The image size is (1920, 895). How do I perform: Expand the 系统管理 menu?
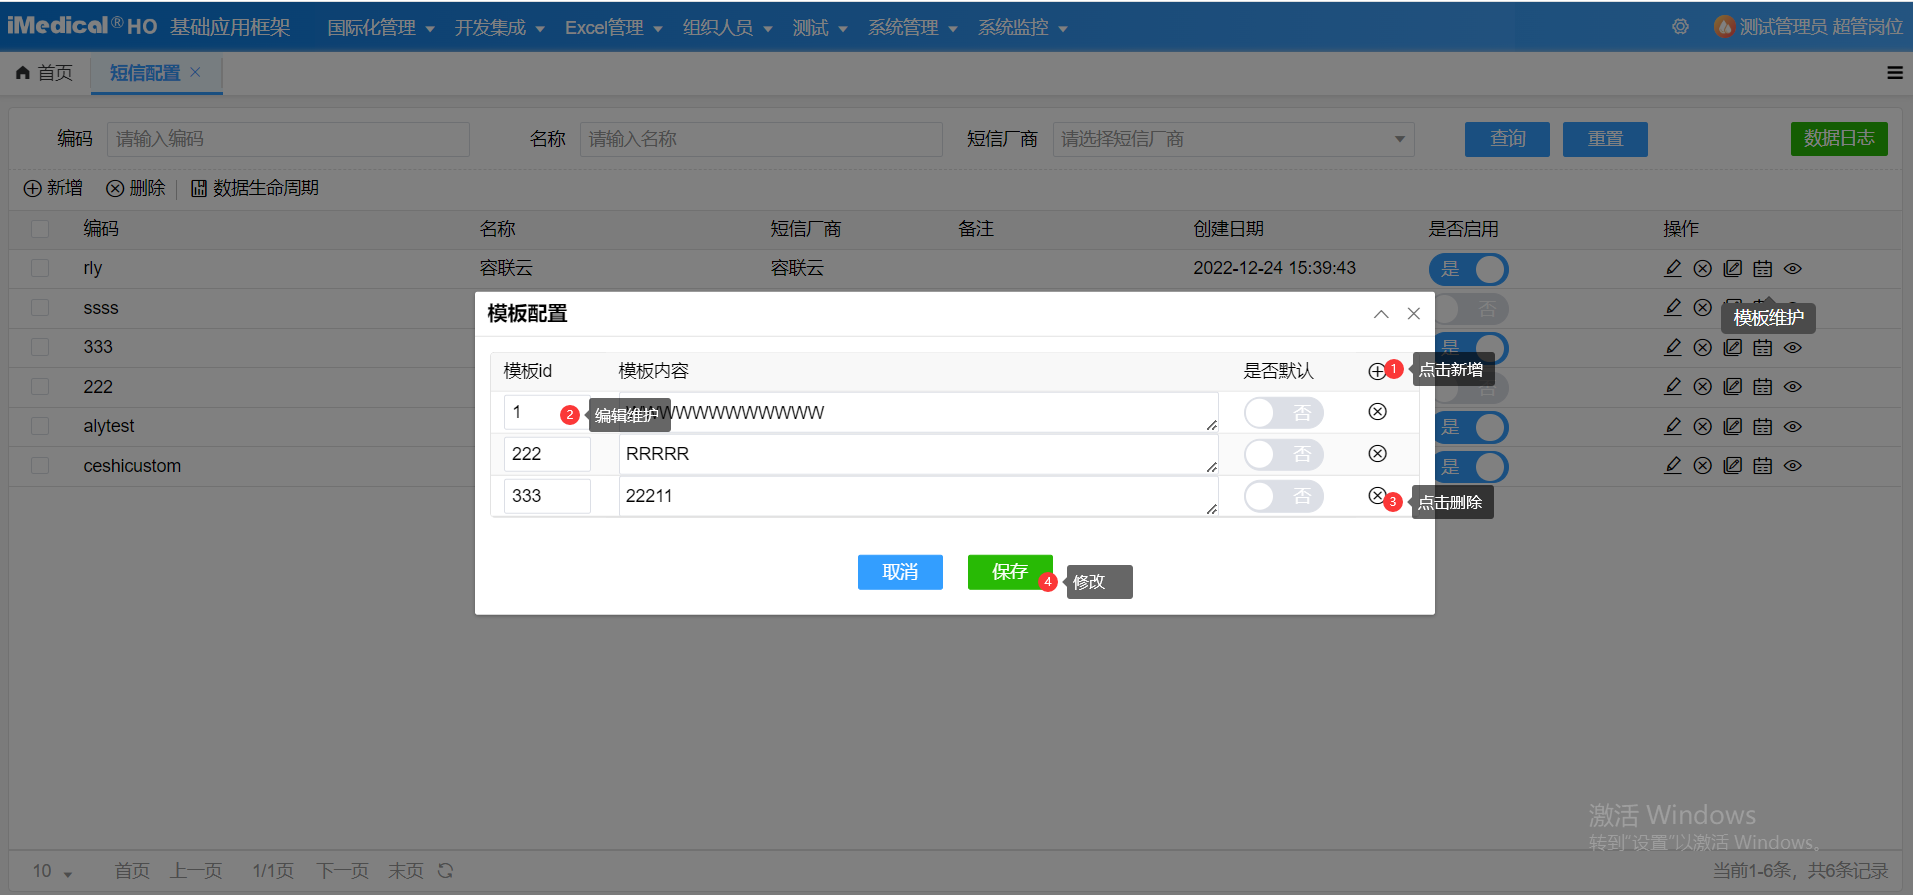[912, 28]
